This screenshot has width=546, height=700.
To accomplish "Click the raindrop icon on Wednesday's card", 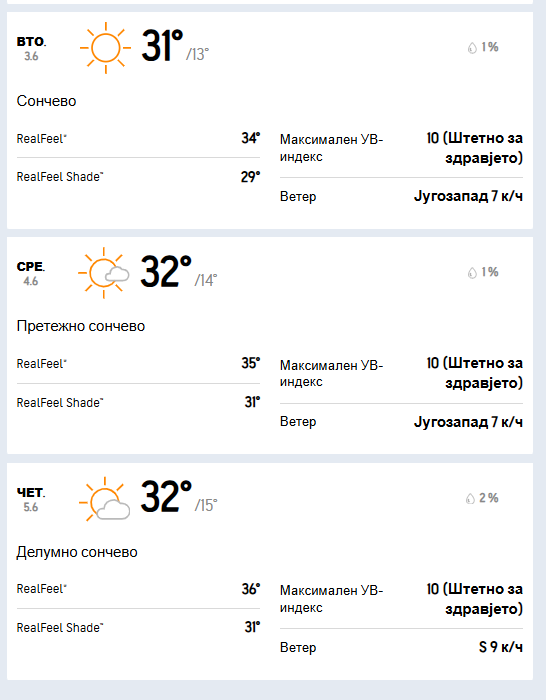I will pos(472,273).
